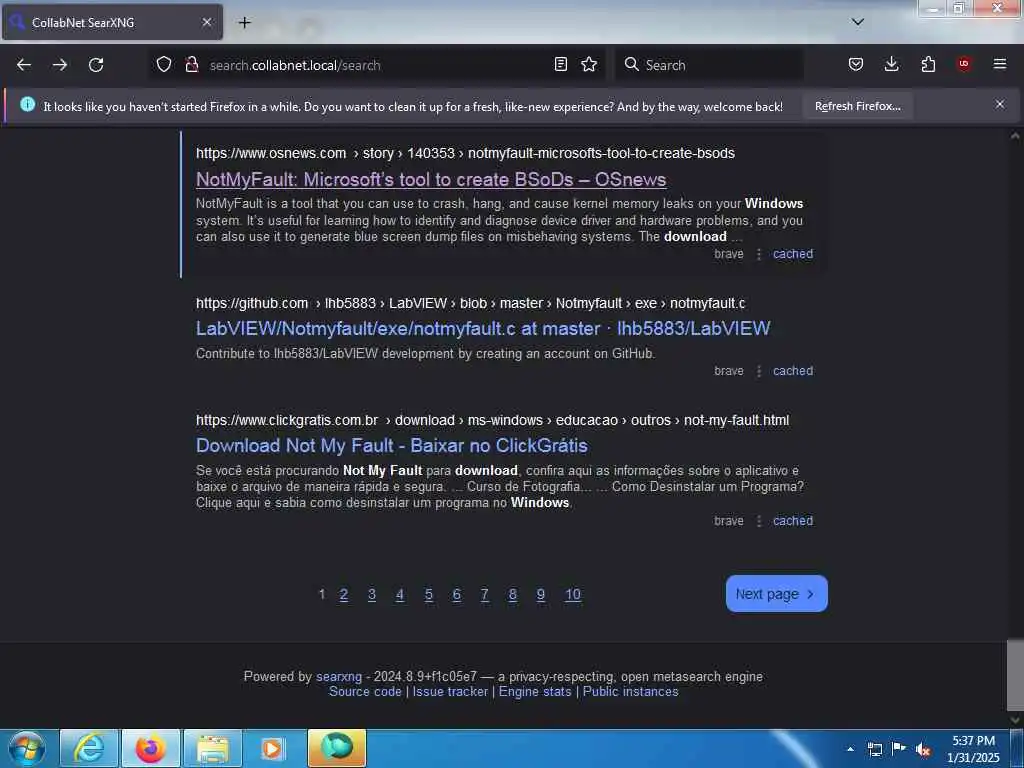Screen dimensions: 1024x768
Task: Open media player taskbar icon
Action: point(274,748)
